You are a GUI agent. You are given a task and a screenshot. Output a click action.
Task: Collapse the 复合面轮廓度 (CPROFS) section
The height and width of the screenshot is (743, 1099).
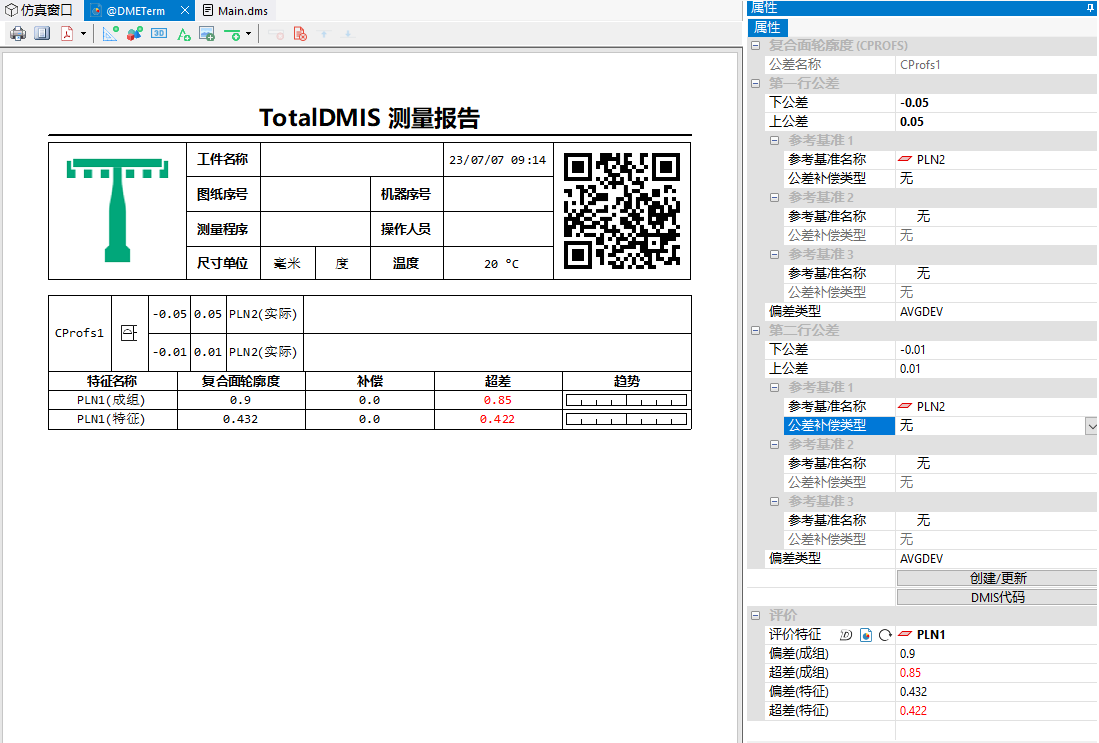[x=756, y=46]
